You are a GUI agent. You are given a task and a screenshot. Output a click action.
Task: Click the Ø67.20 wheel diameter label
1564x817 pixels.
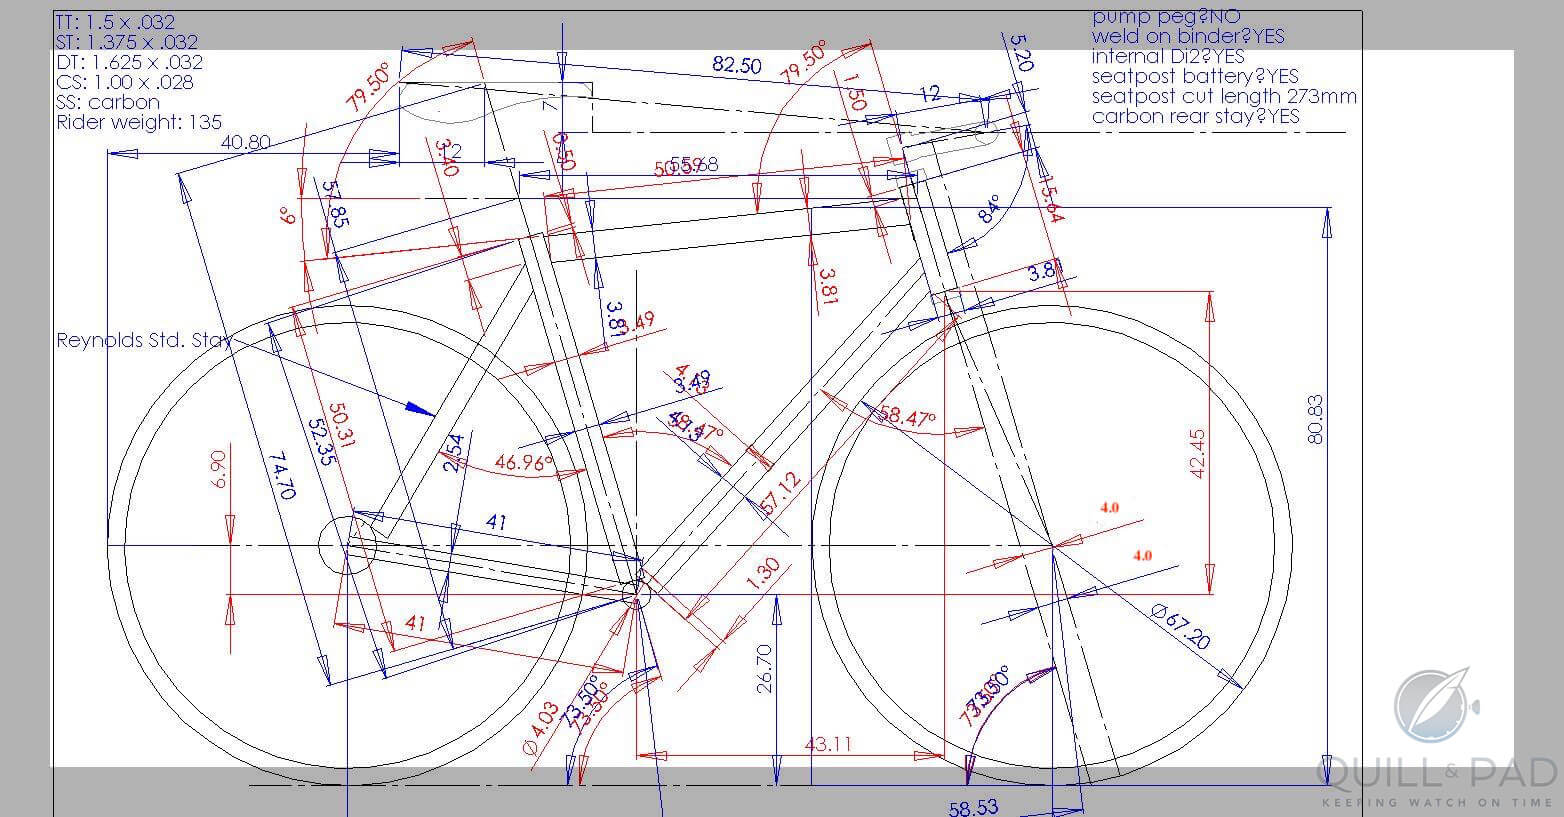click(x=1180, y=626)
